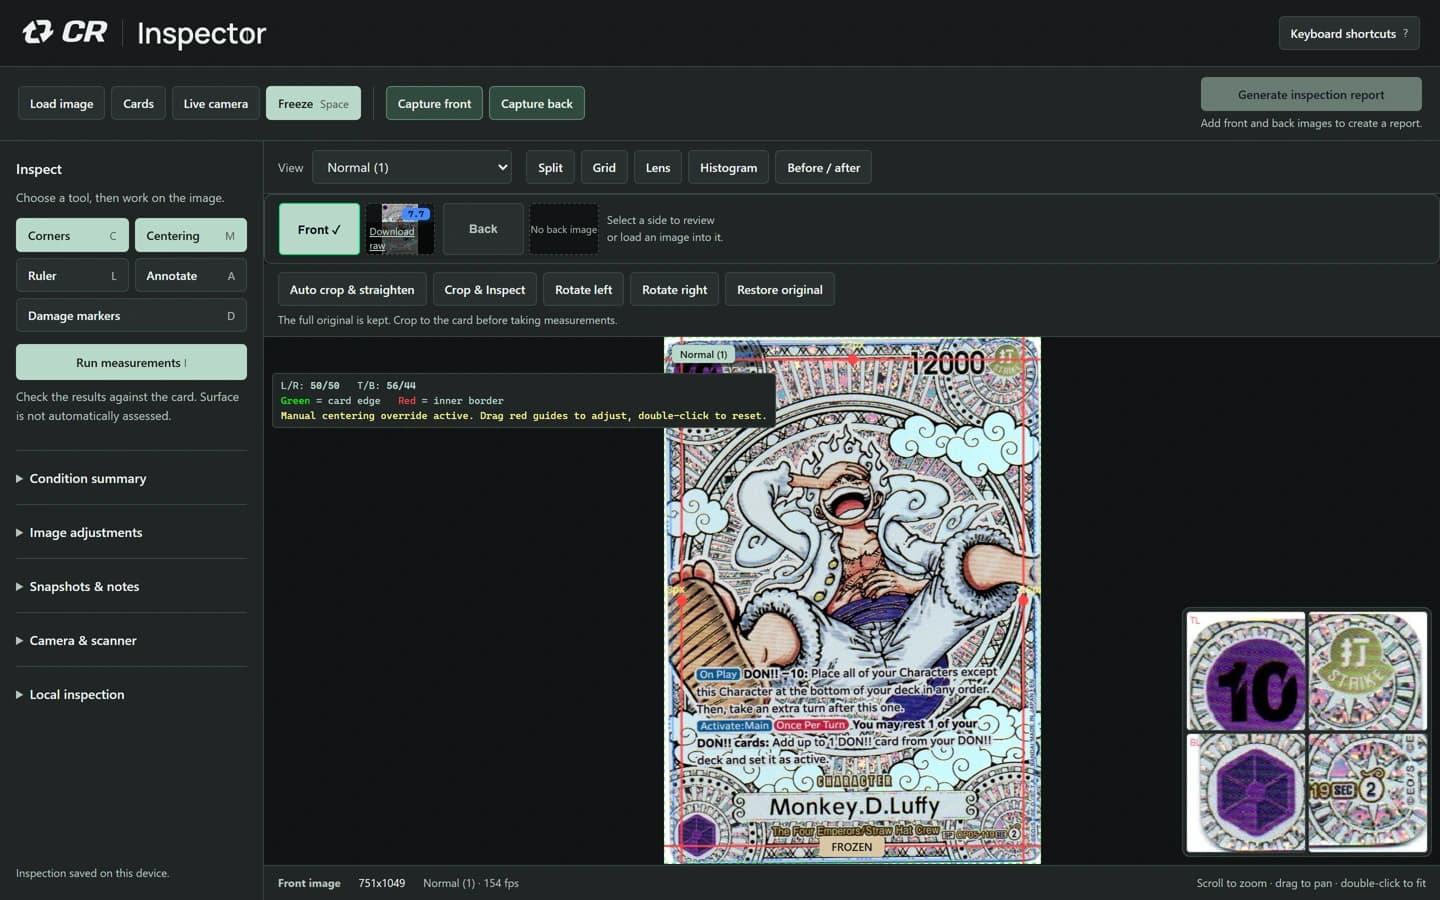1440x900 pixels.
Task: Open Keyboard shortcuts help
Action: click(1349, 33)
